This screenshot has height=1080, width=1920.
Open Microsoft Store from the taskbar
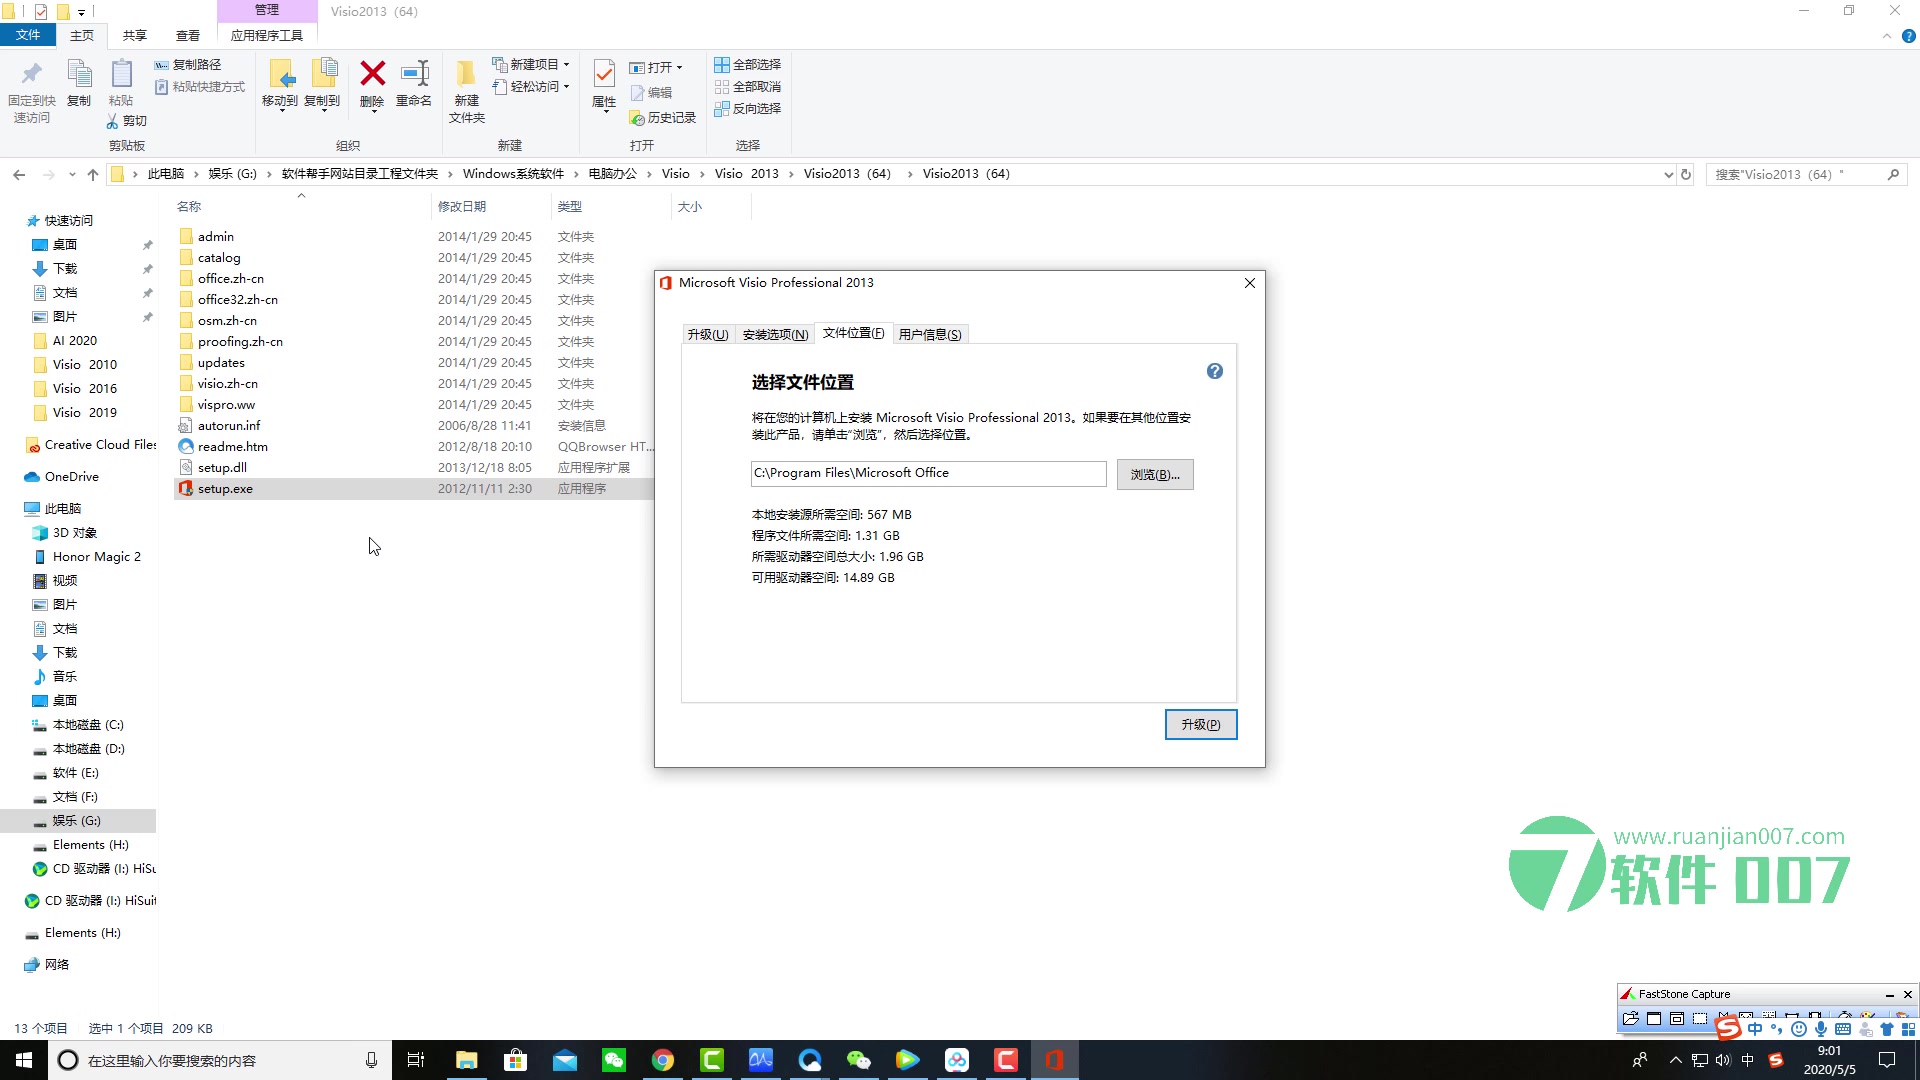[x=515, y=1060]
